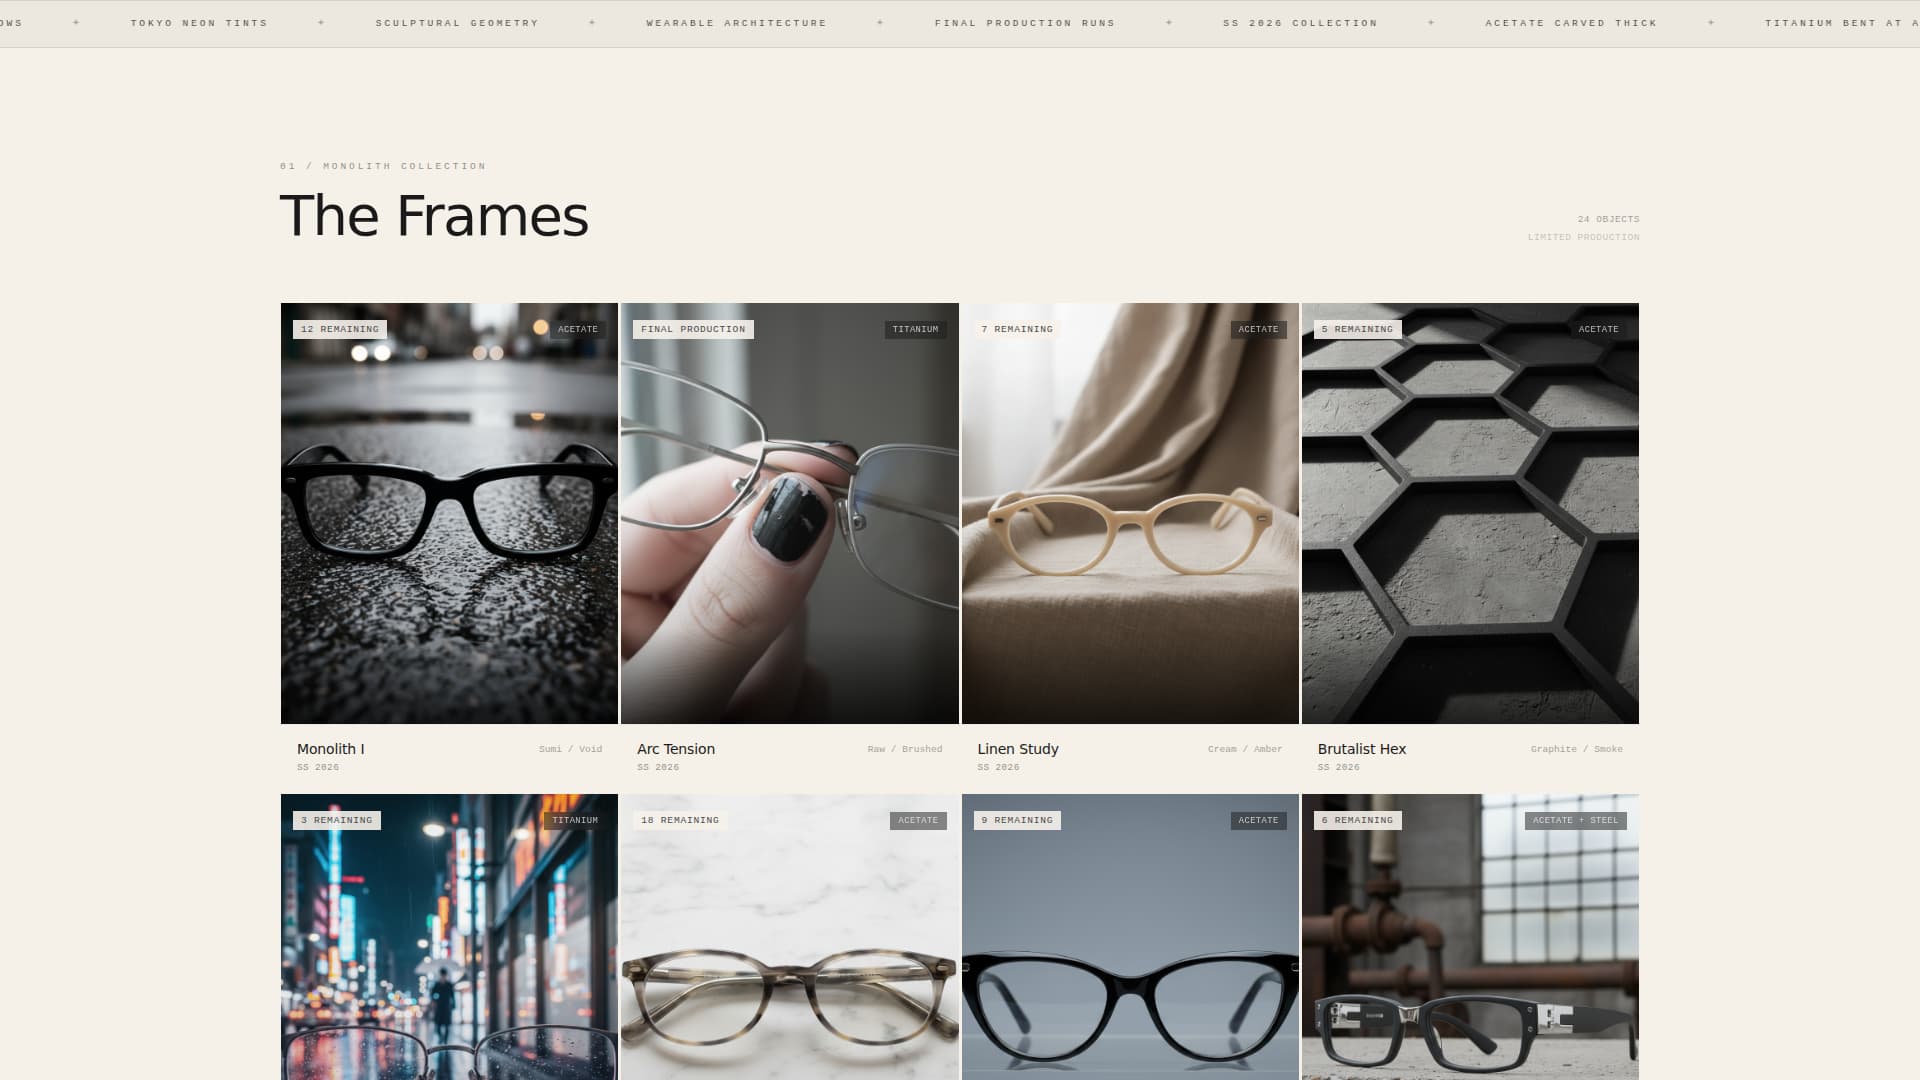The width and height of the screenshot is (1920, 1080).
Task: Click The Frames heading
Action: 434,216
